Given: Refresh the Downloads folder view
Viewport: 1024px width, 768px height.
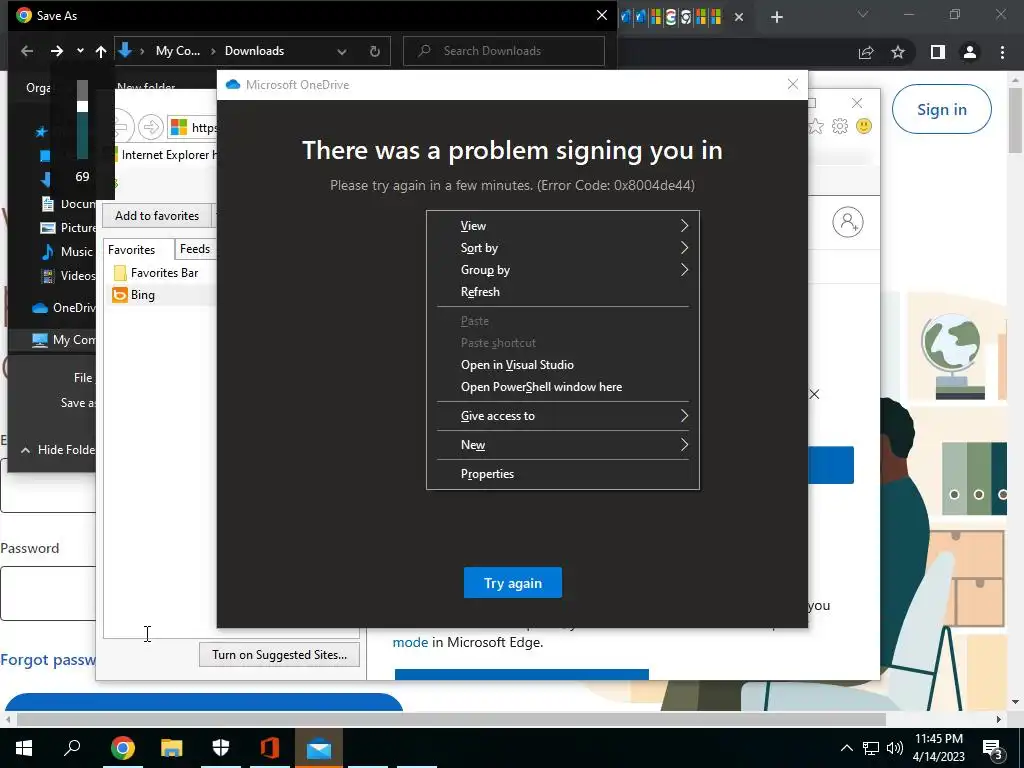Looking at the screenshot, I should [374, 51].
